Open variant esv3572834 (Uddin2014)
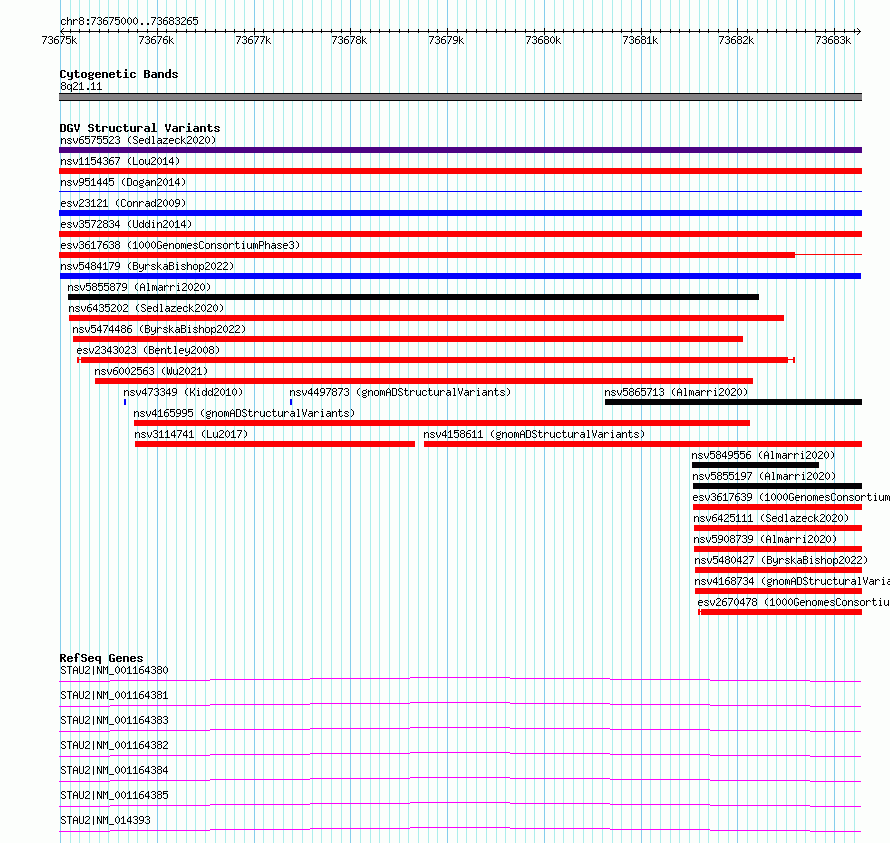This screenshot has width=890, height=843. pyautogui.click(x=126, y=224)
